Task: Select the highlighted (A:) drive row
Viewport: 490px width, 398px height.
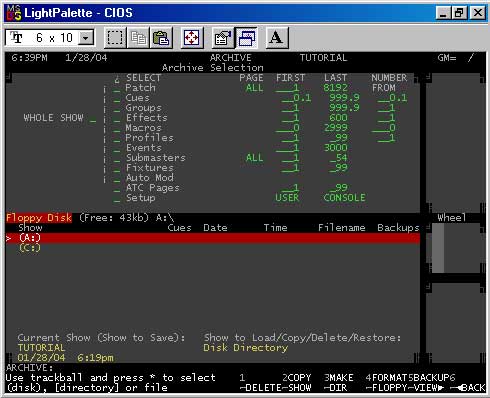Action: [212, 238]
